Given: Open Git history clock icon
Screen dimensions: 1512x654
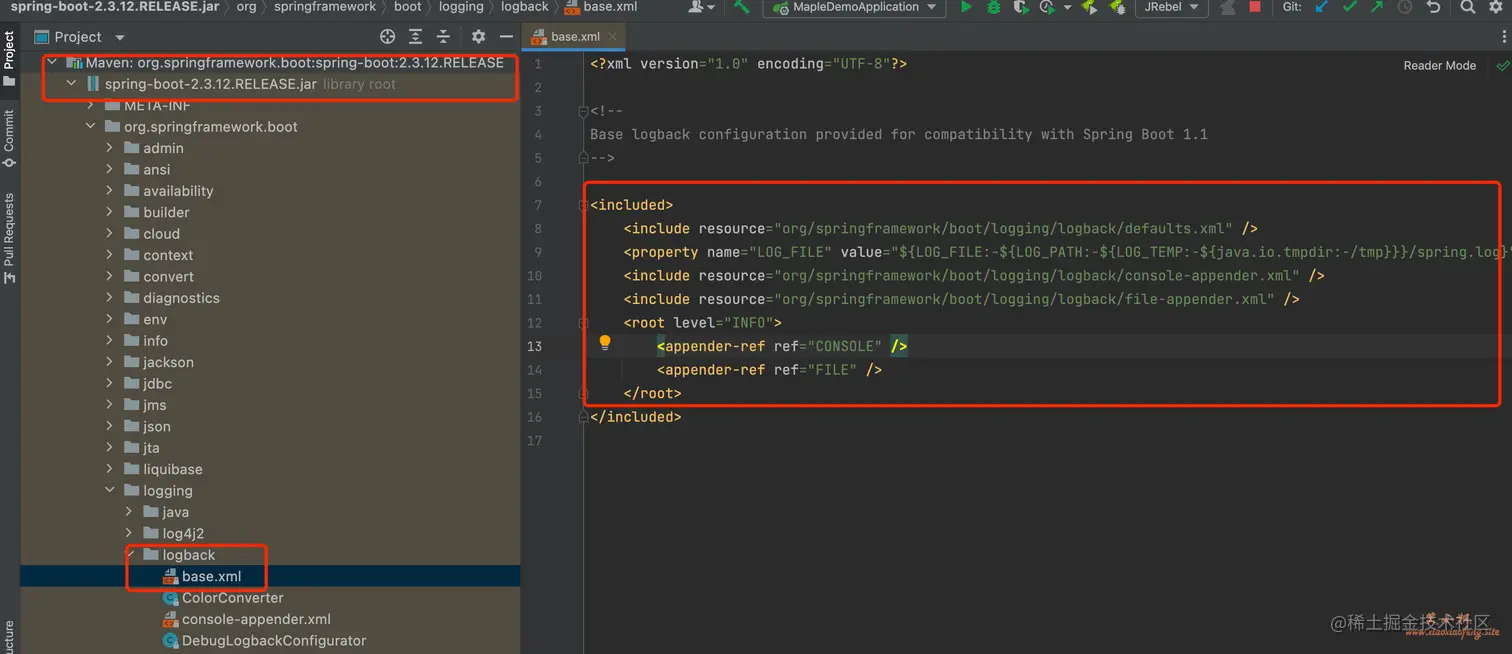Looking at the screenshot, I should point(1404,7).
